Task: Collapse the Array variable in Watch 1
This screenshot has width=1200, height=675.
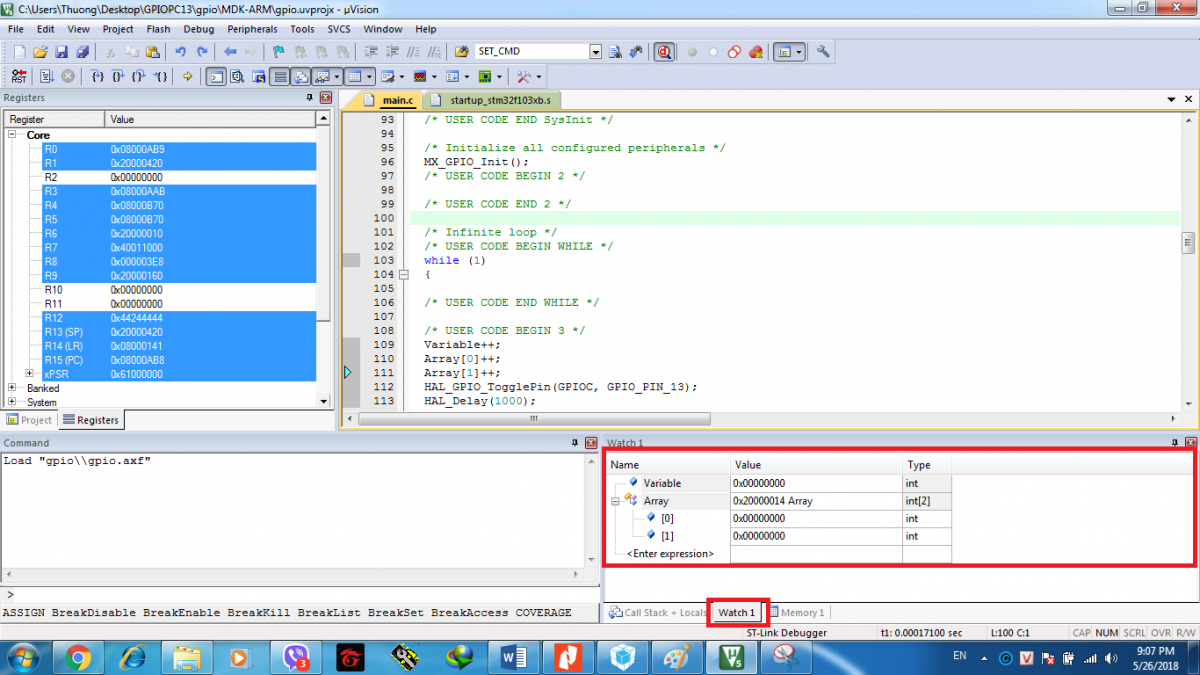Action: tap(617, 500)
